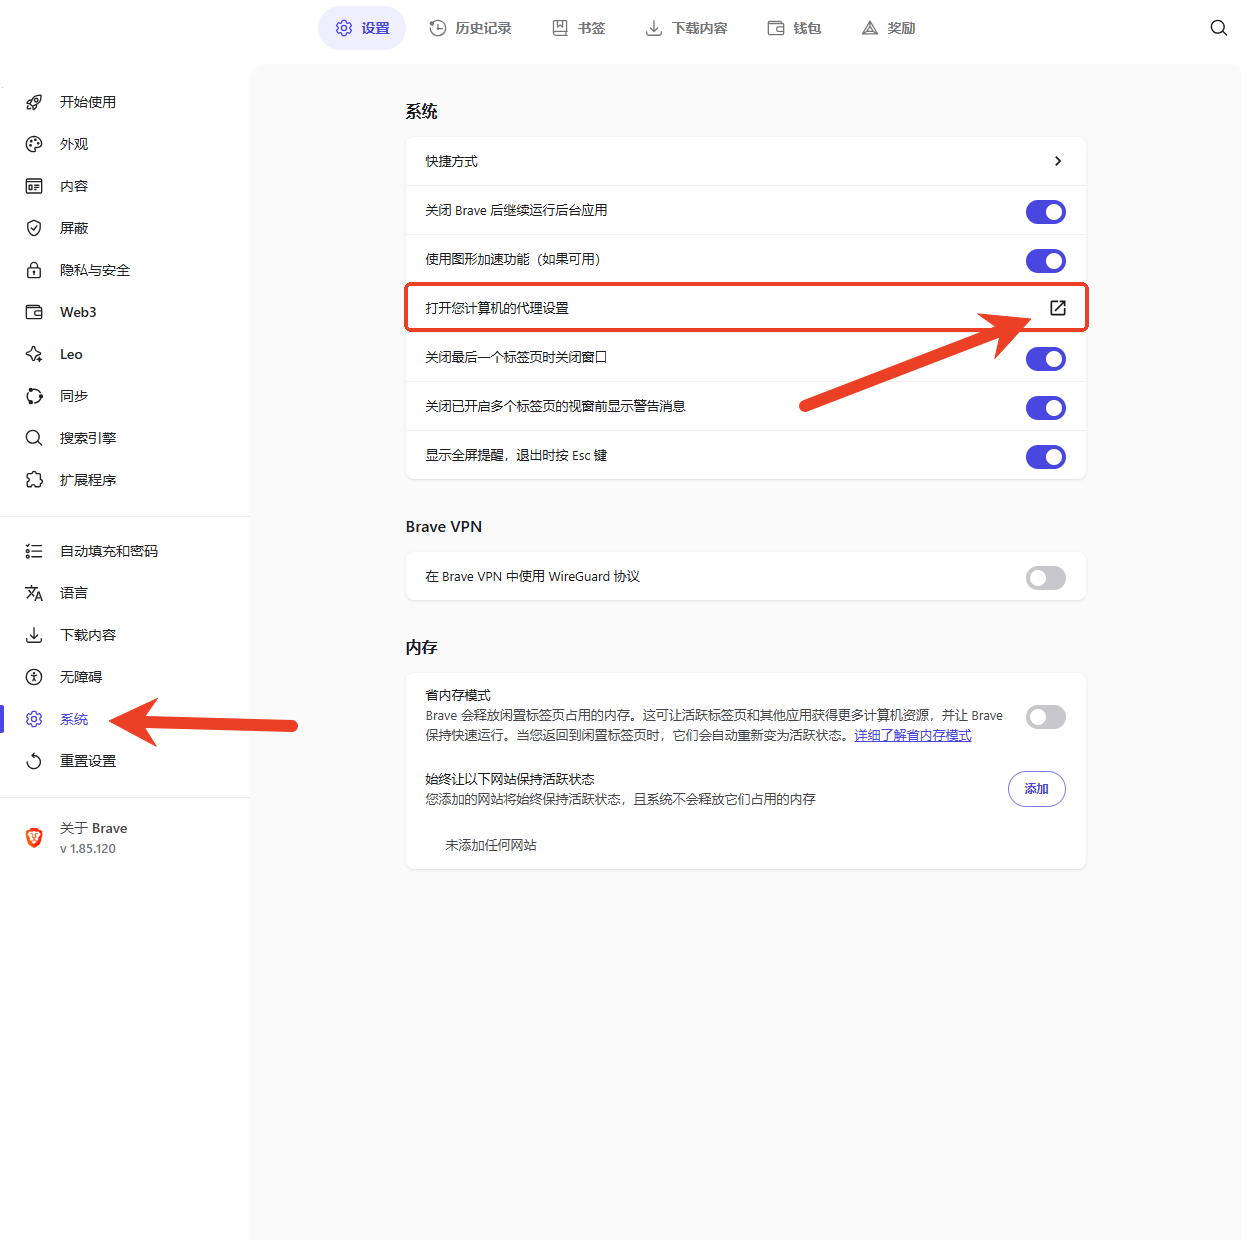Screen dimensions: 1249x1240
Task: Toggle 关闭 Brave 后继续运行后台应用 switch
Action: click(1045, 212)
